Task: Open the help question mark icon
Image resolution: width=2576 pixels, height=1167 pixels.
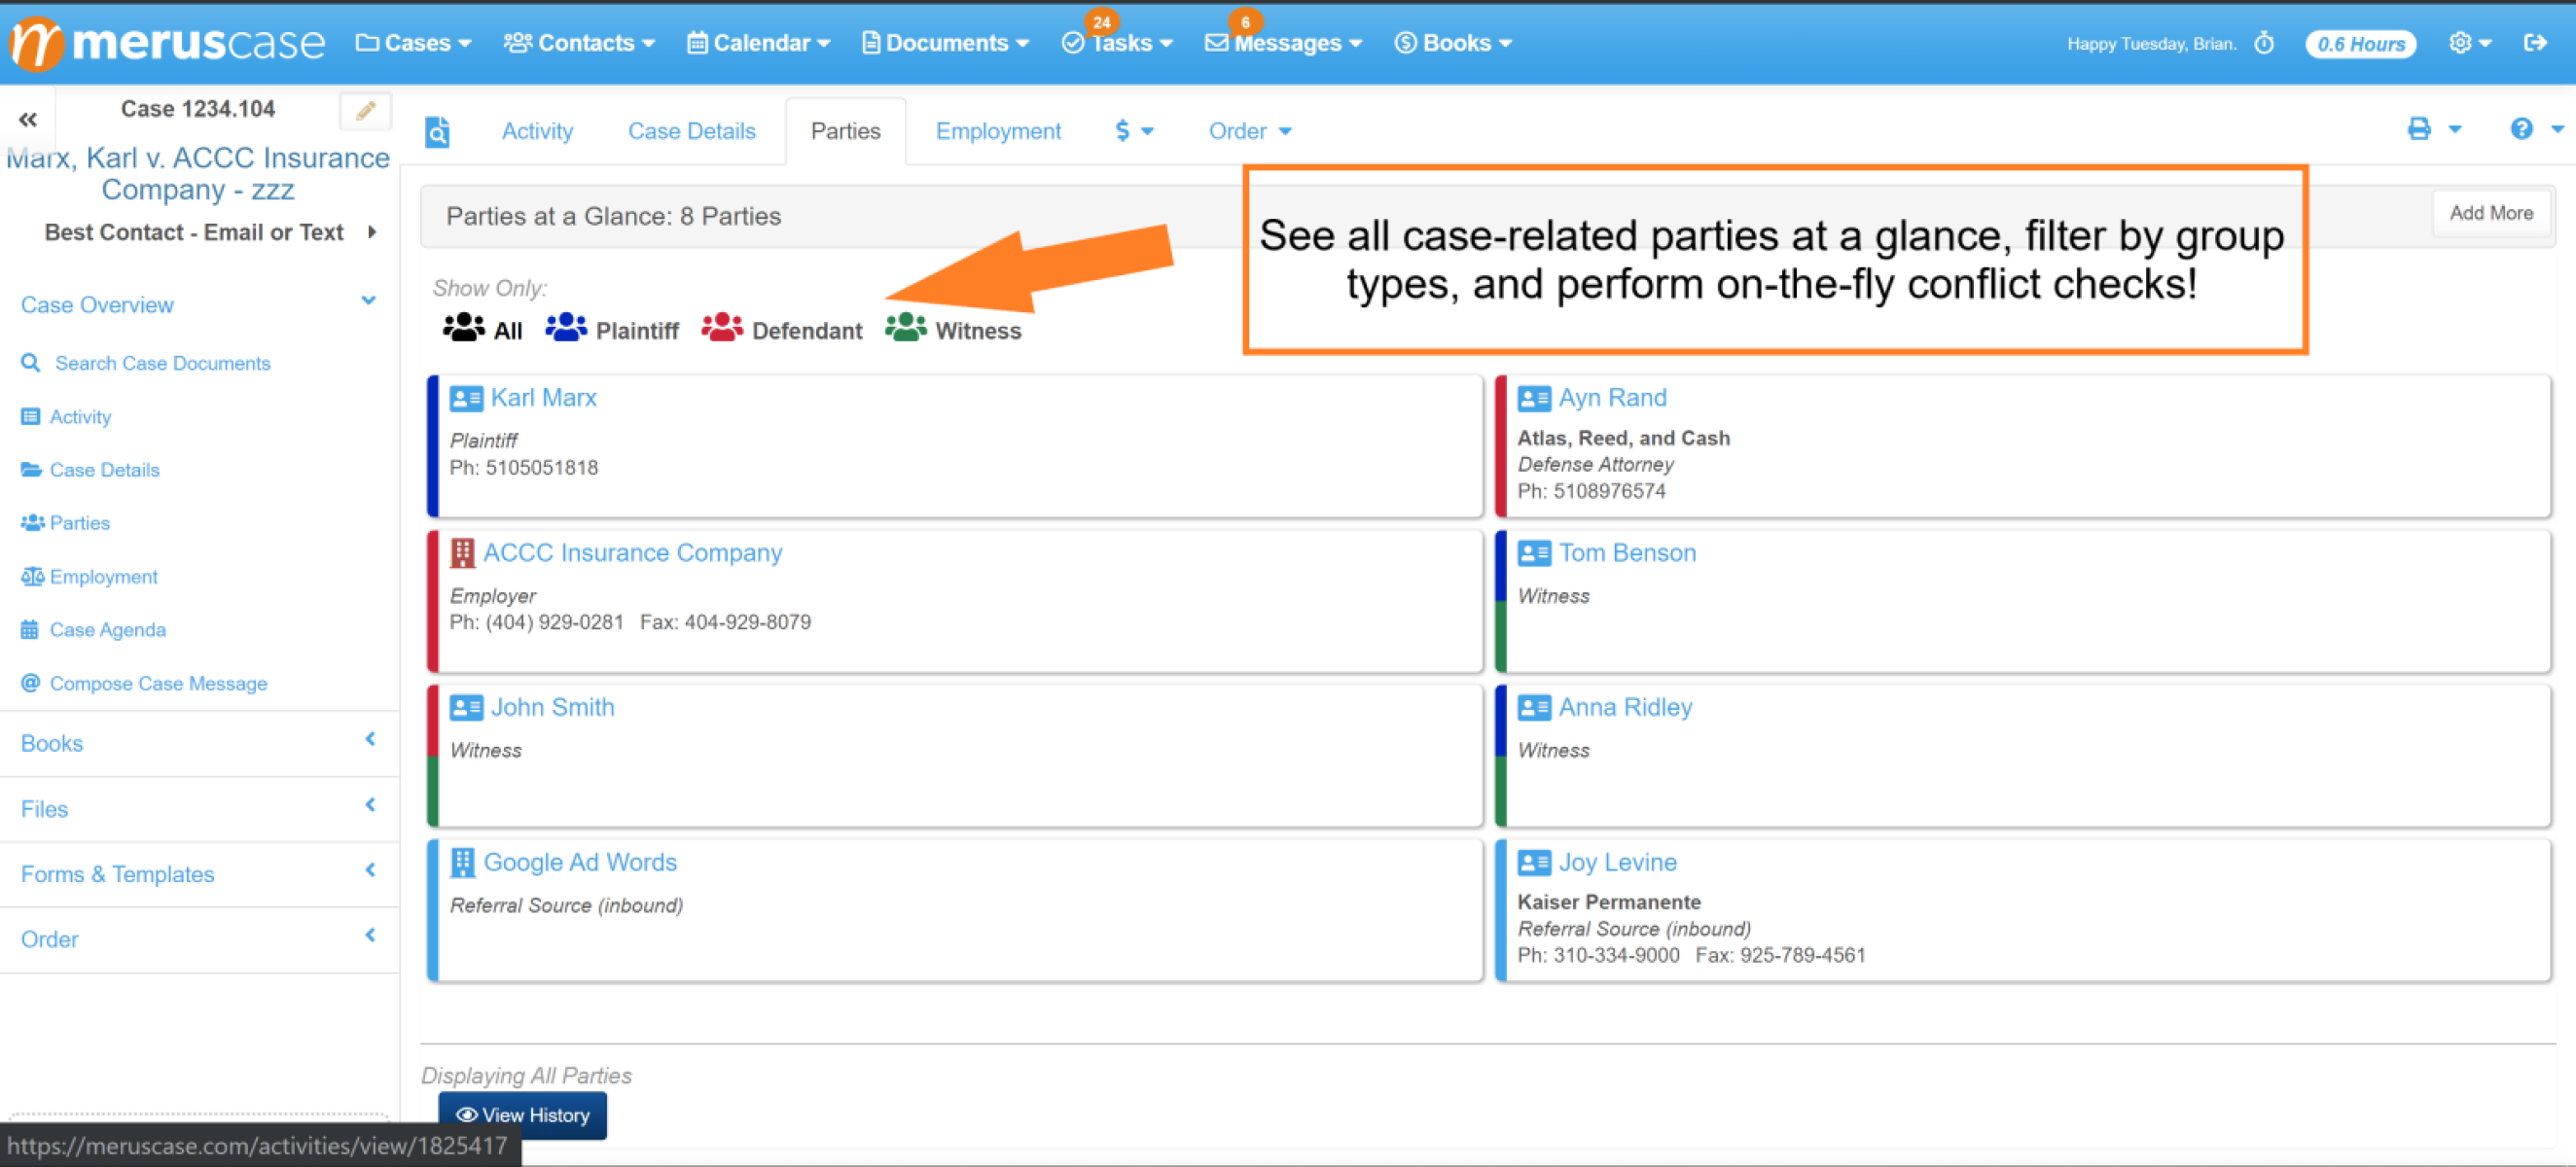Action: [2523, 129]
